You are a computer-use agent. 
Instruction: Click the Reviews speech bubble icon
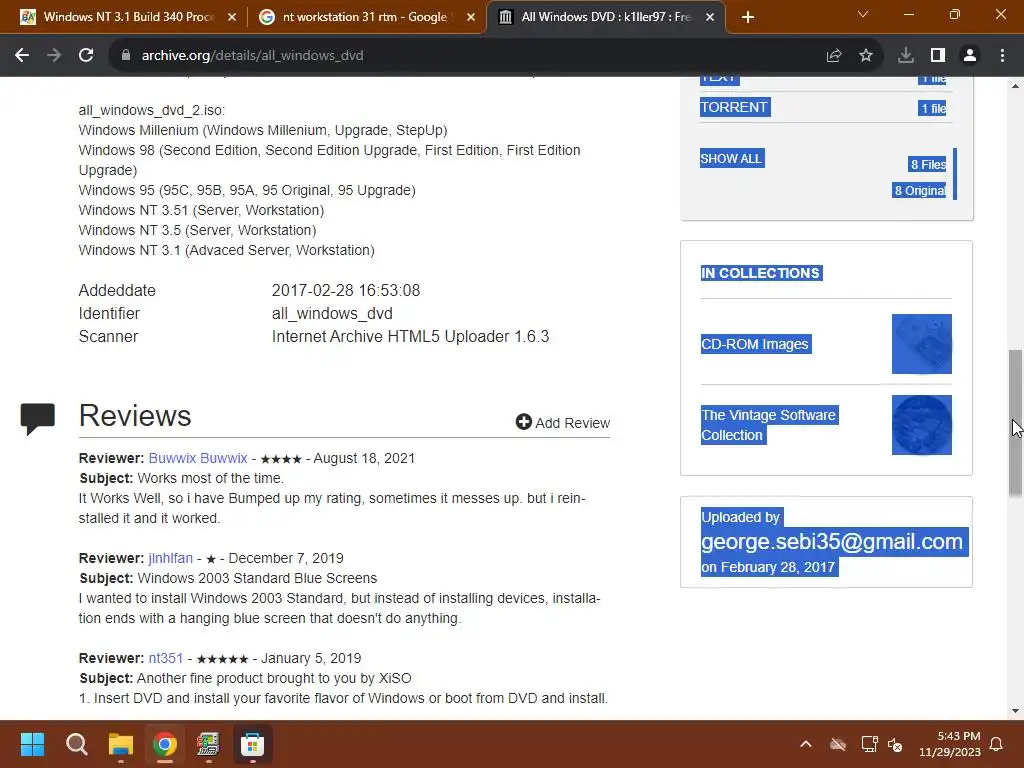click(x=37, y=419)
